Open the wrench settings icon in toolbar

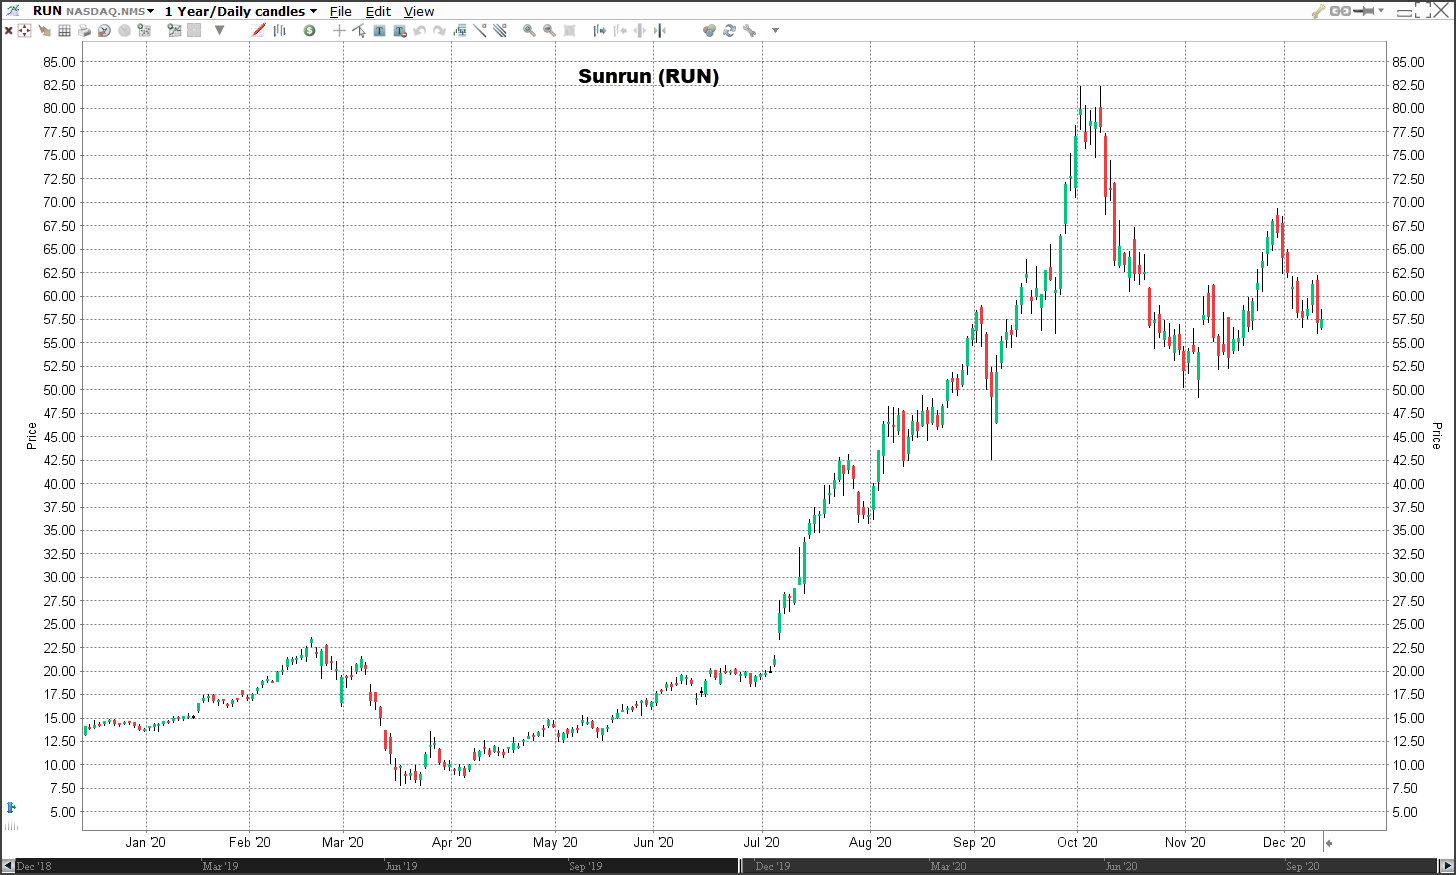(x=749, y=31)
